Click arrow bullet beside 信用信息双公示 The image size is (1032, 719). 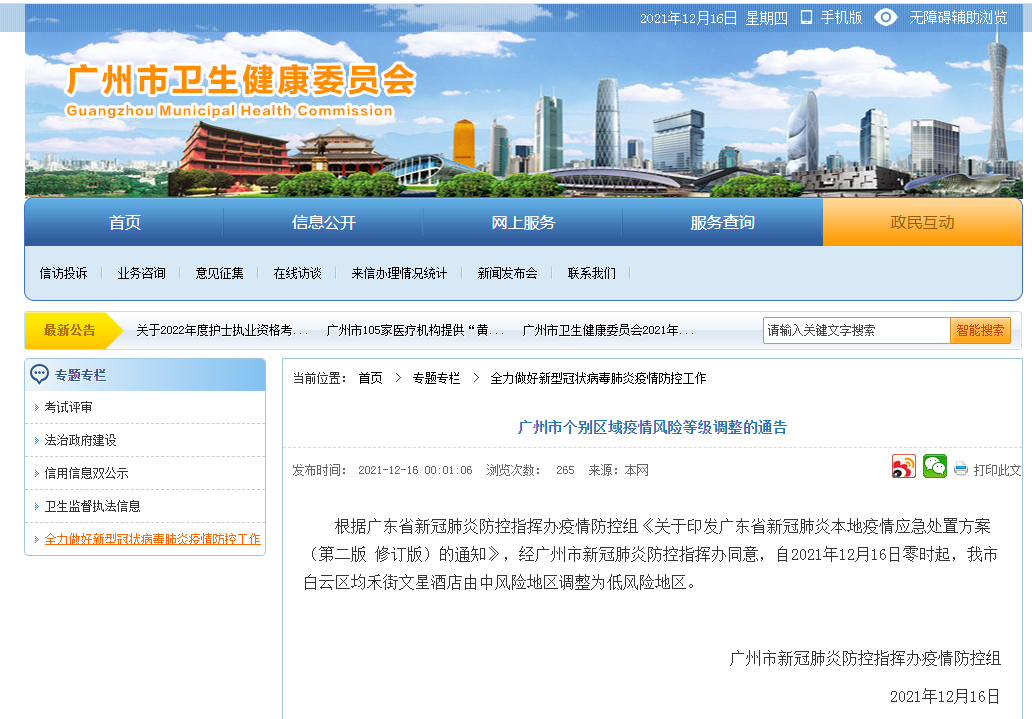[x=37, y=473]
